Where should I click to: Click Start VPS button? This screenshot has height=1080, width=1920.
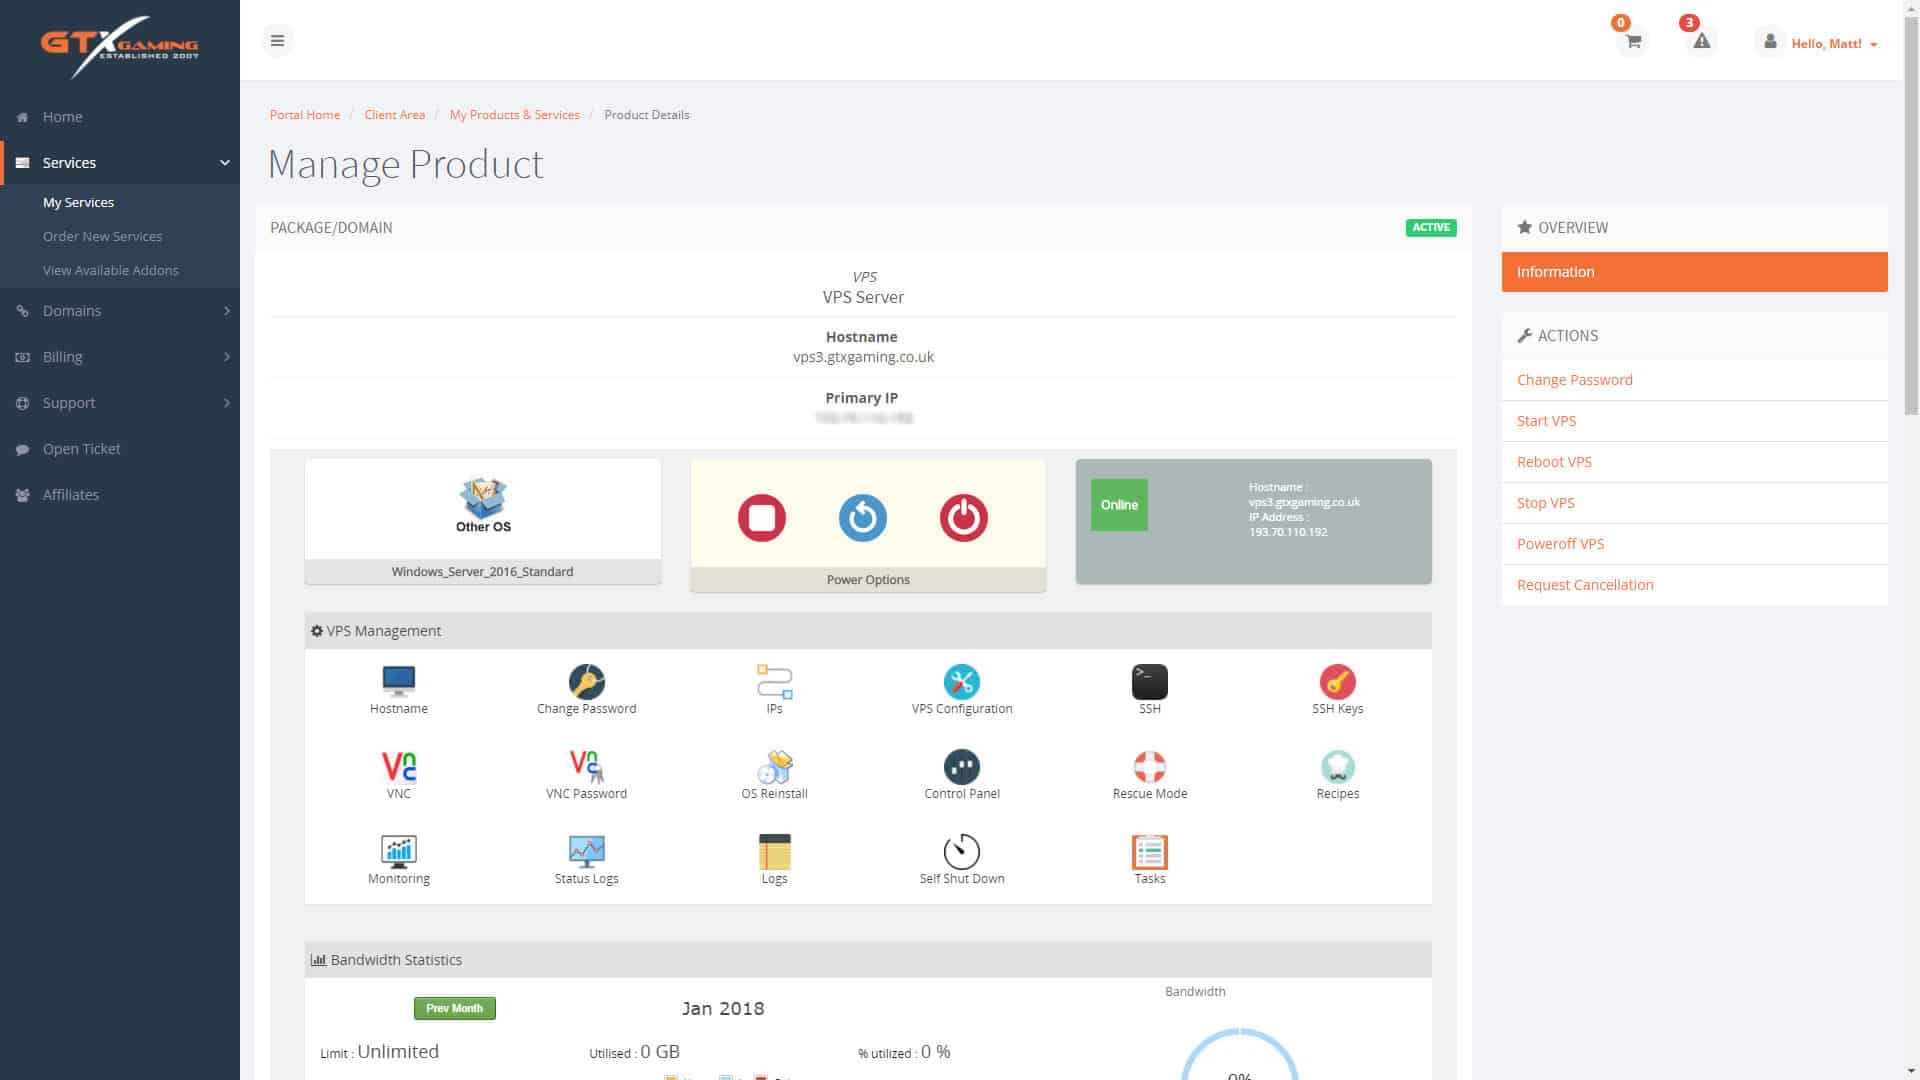[1547, 419]
